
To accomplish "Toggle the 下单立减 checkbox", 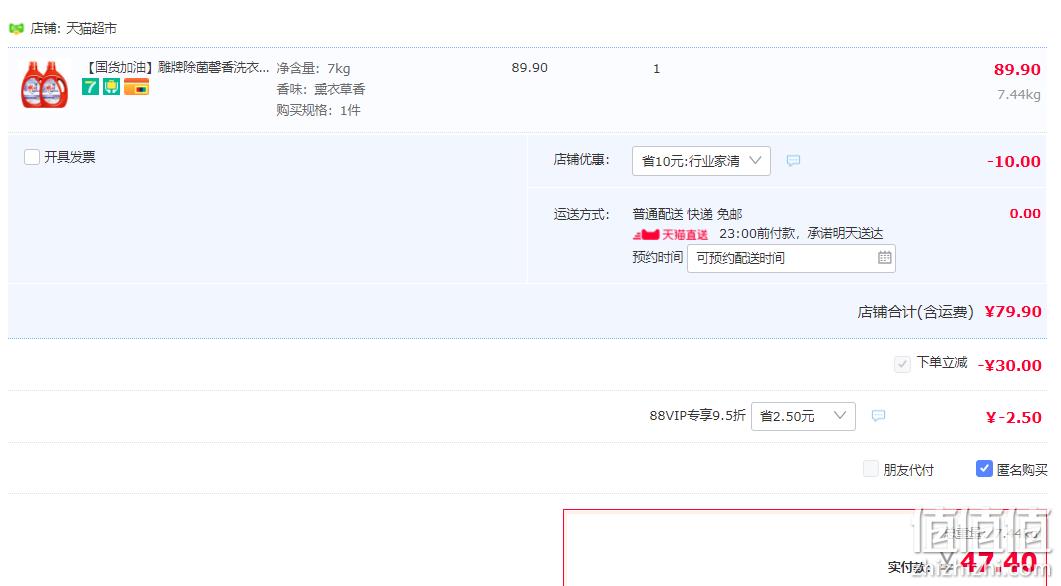I will [x=902, y=364].
